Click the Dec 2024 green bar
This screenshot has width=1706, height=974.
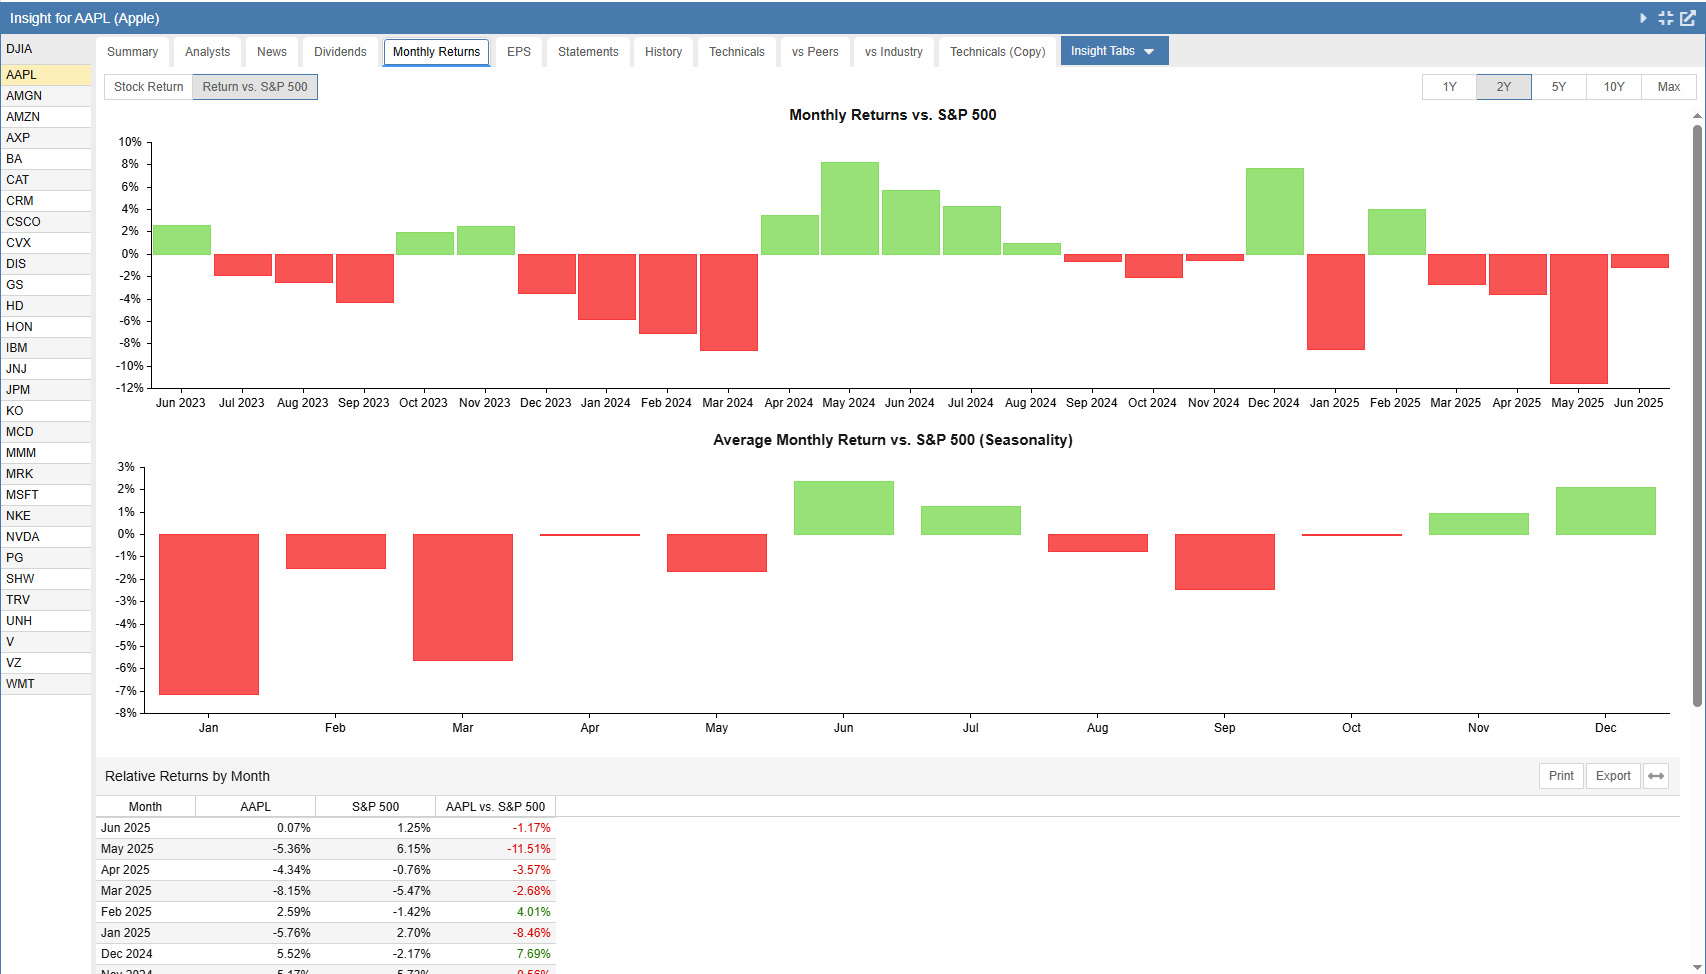pyautogui.click(x=1275, y=211)
